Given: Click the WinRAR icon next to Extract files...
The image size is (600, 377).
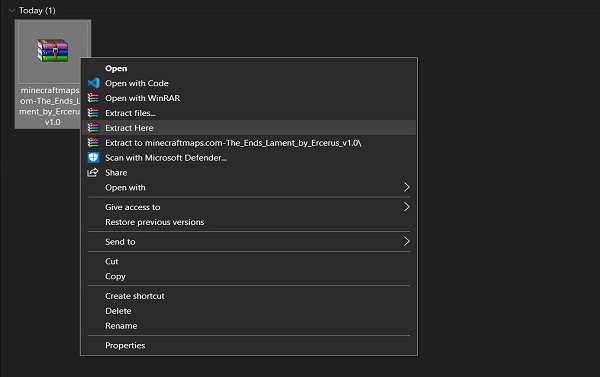Looking at the screenshot, I should 93,113.
